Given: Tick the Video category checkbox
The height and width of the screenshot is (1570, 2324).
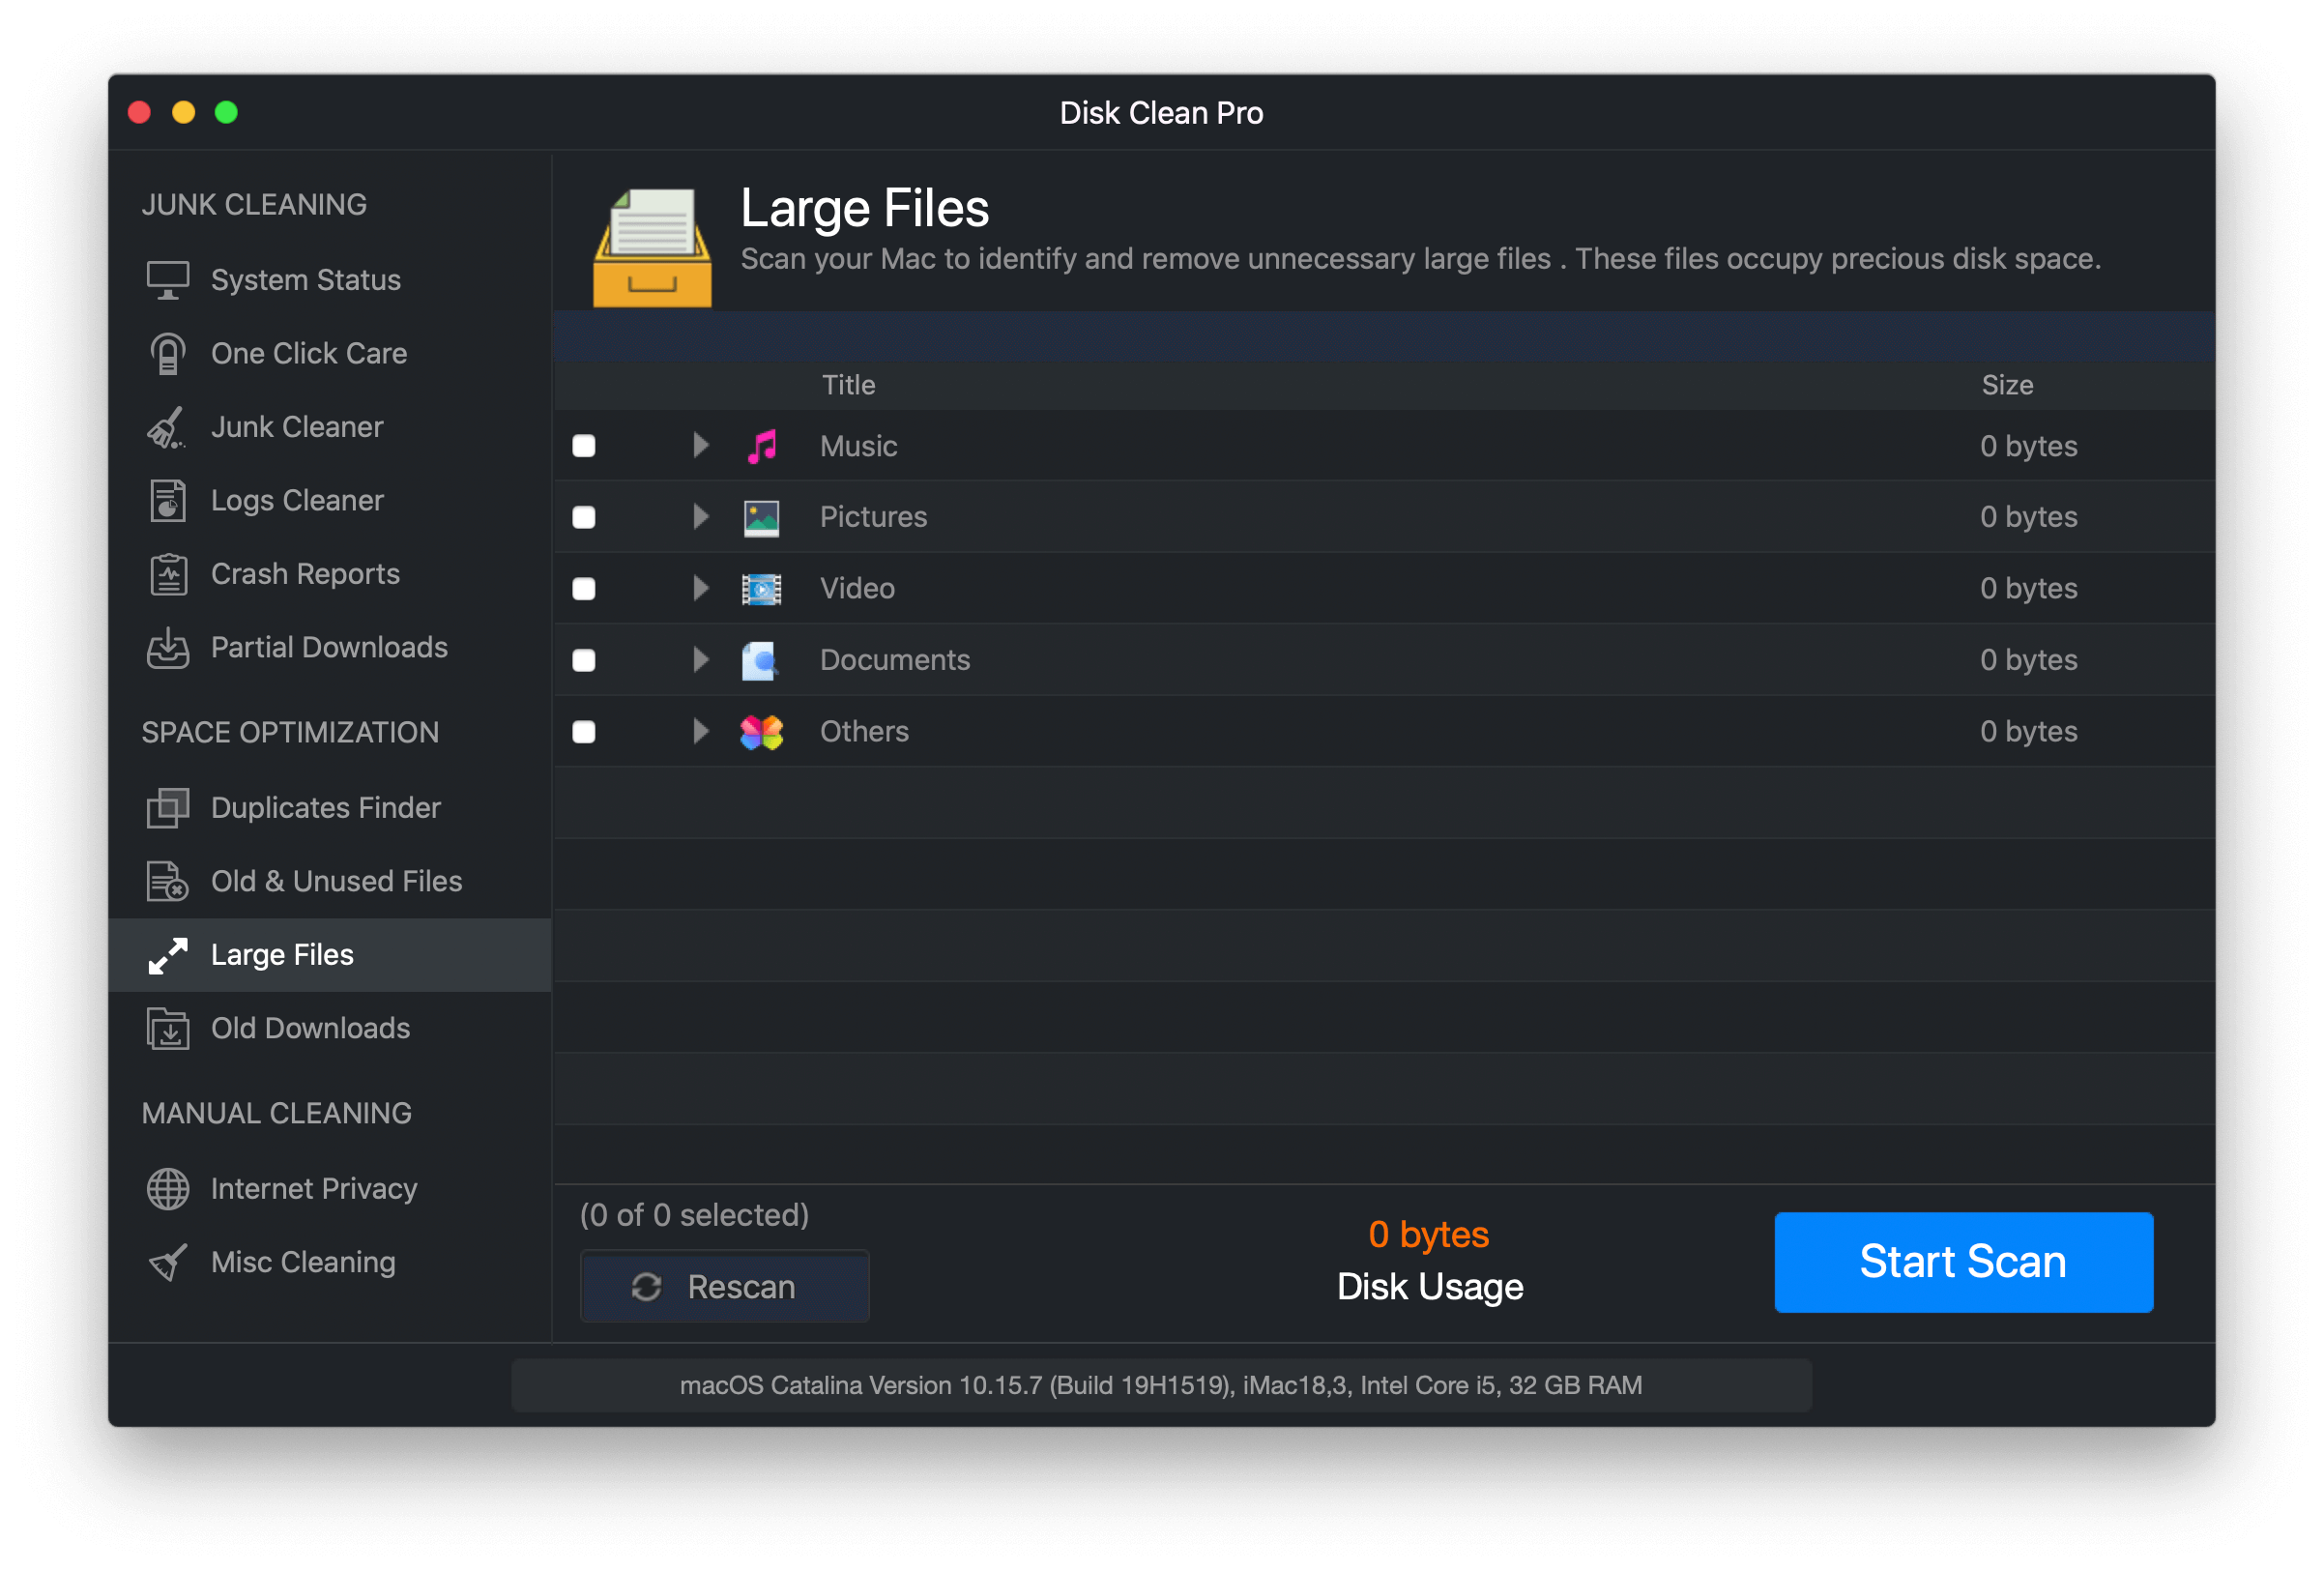Looking at the screenshot, I should 584,589.
